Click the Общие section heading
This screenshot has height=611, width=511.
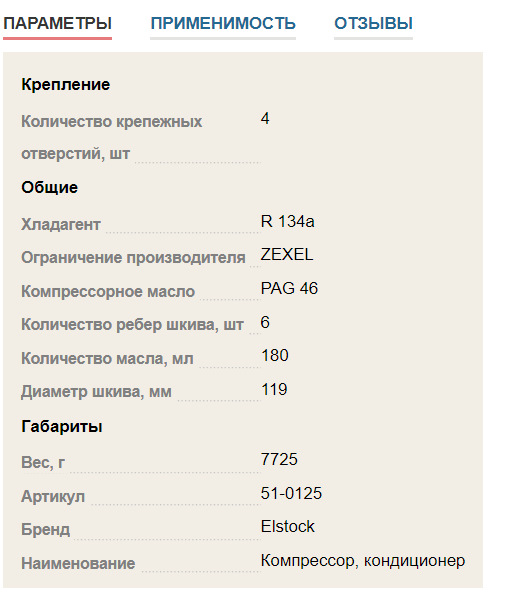pyautogui.click(x=50, y=187)
